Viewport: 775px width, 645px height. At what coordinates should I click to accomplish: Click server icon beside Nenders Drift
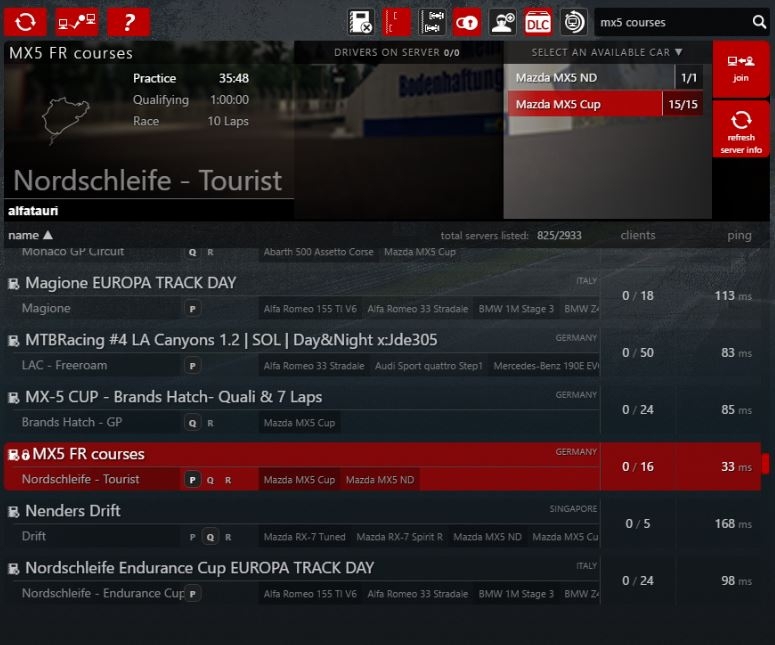(x=14, y=512)
